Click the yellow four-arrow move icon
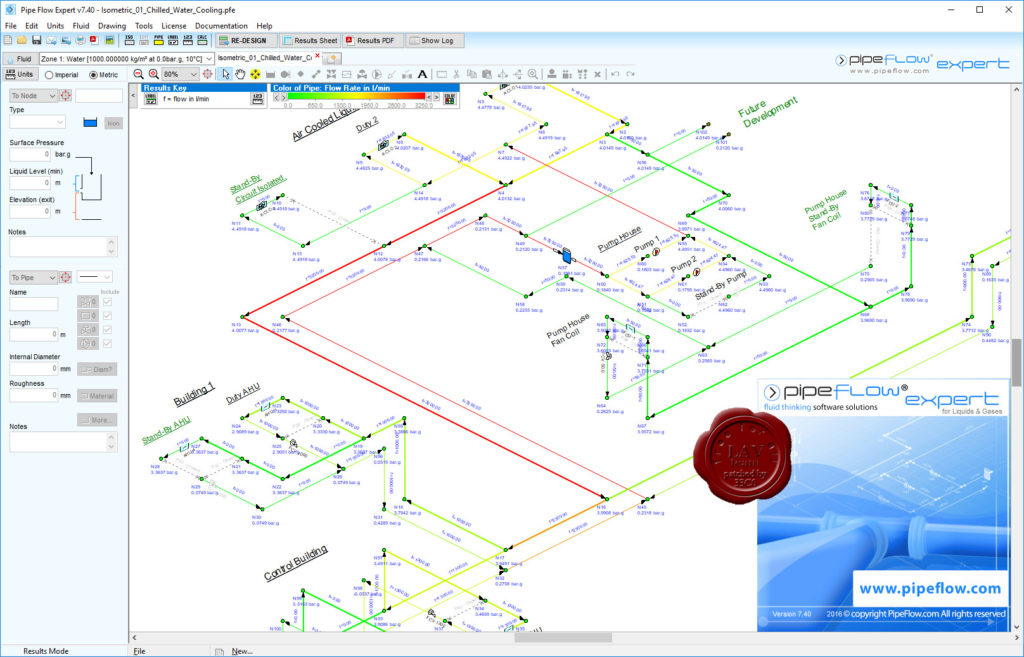 coord(255,74)
